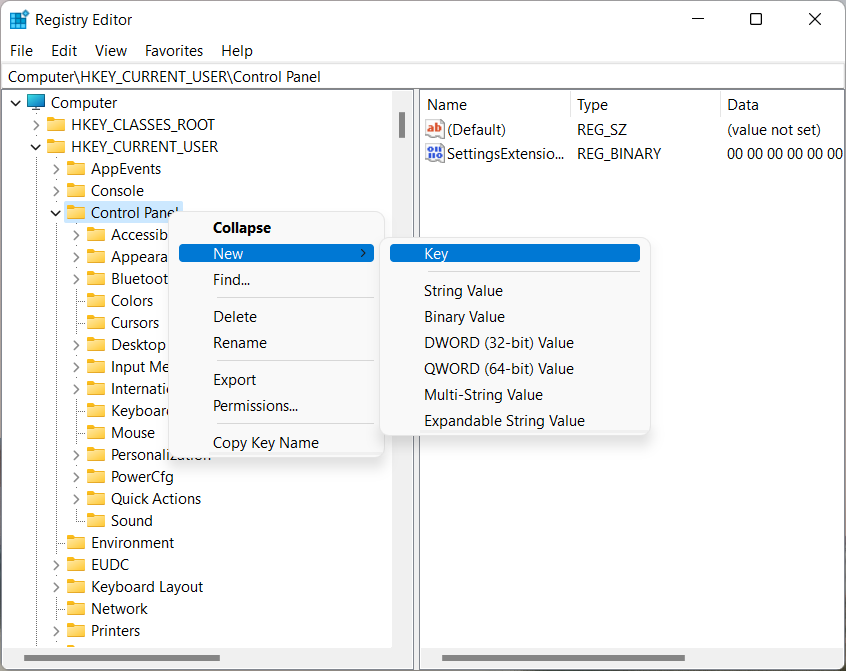
Task: Click the Control Panel folder icon
Action: tap(76, 213)
